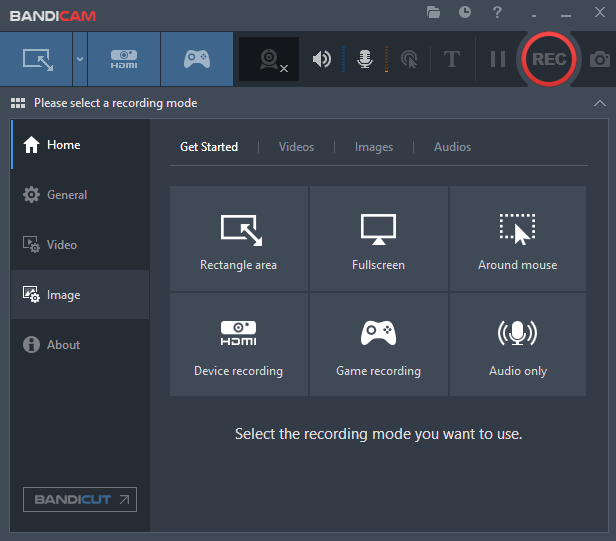Open the Video settings section
616x541 pixels.
click(x=81, y=245)
